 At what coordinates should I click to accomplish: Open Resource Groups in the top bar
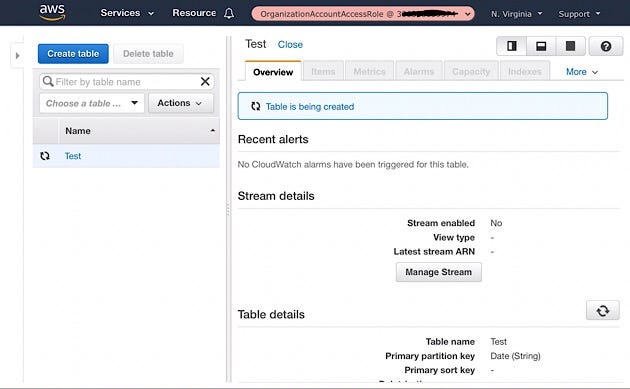(194, 13)
